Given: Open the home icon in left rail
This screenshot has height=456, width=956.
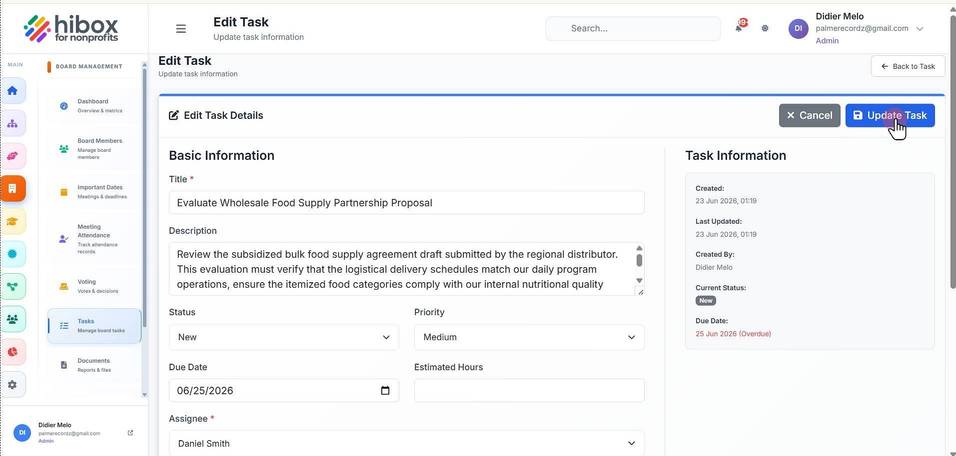Looking at the screenshot, I should coord(12,91).
